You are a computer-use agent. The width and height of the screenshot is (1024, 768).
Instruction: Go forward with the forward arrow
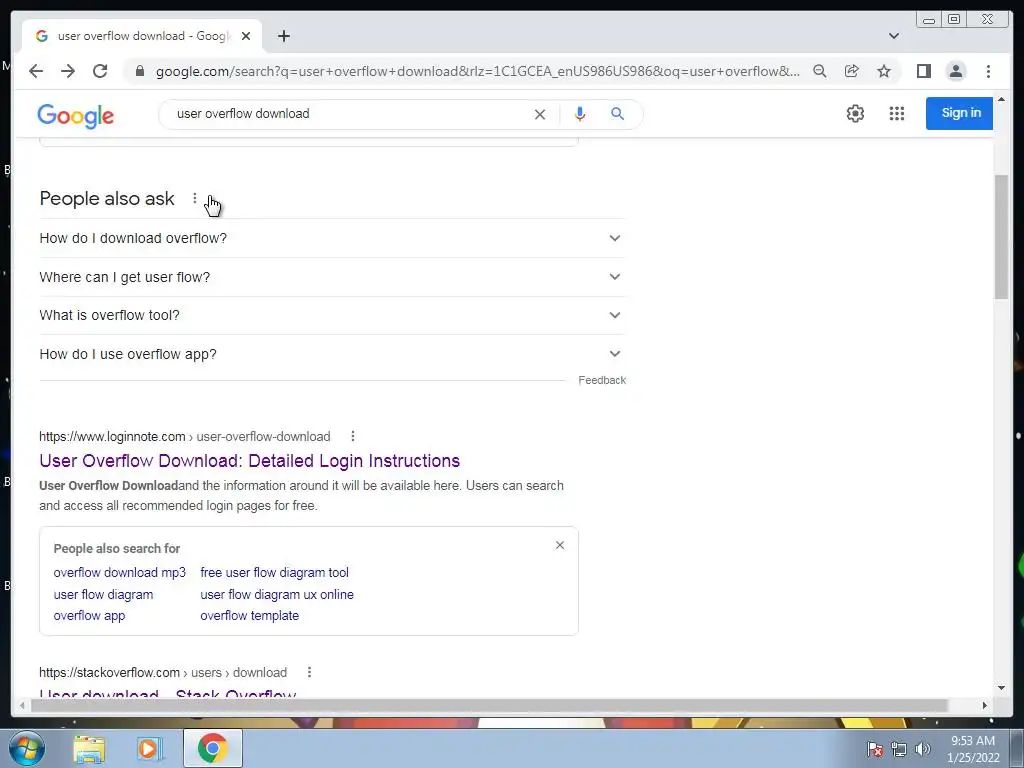[68, 71]
